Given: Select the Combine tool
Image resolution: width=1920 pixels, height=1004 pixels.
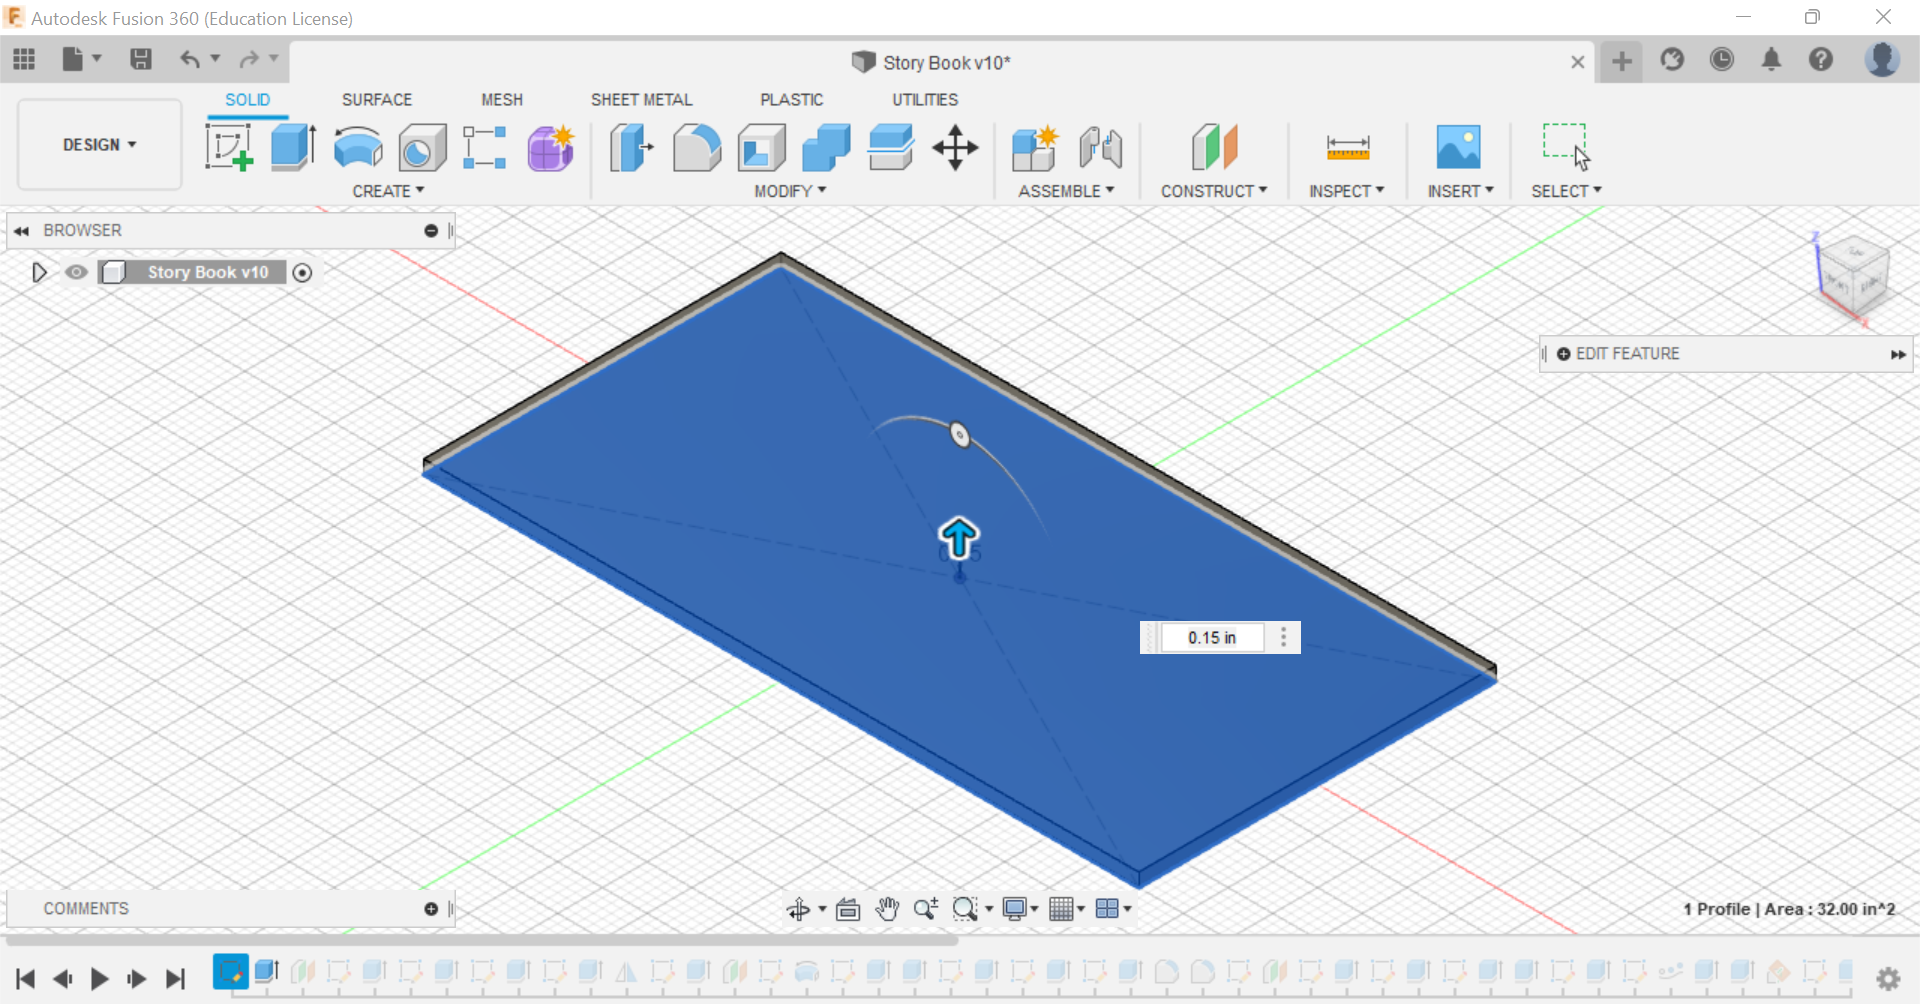Looking at the screenshot, I should [x=826, y=148].
